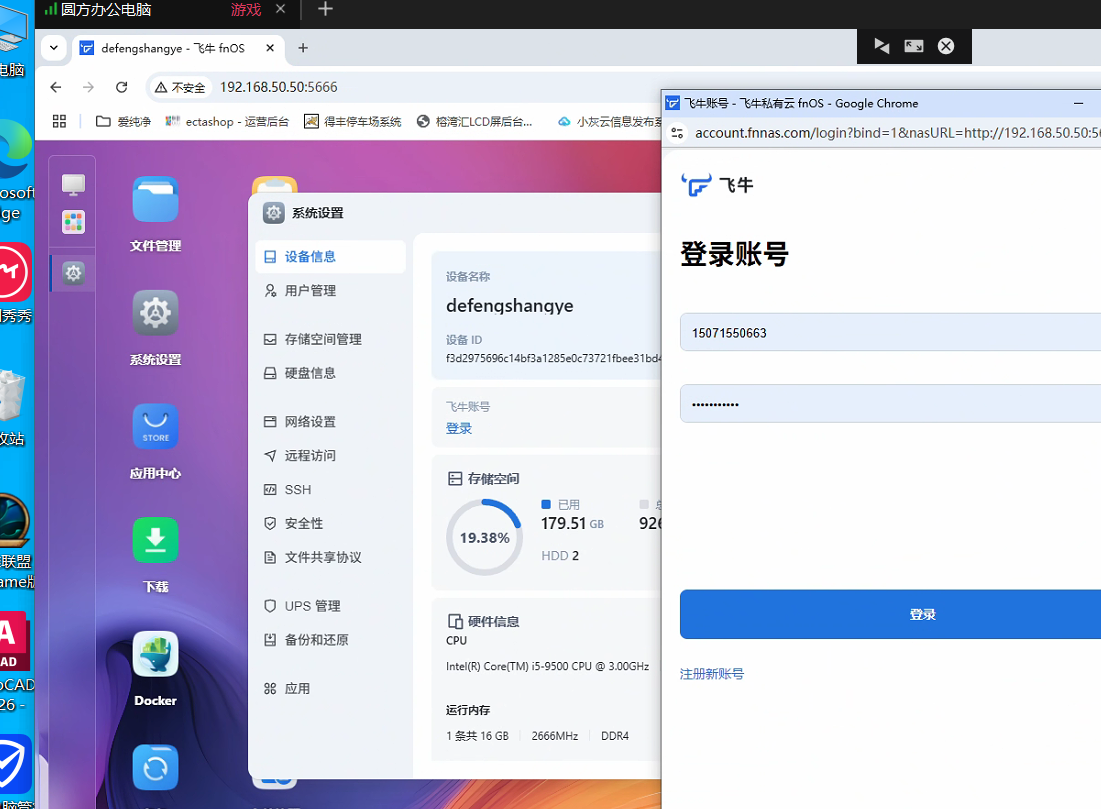
Task: Click the 登录 link under 飞牛账号
Action: tap(459, 428)
